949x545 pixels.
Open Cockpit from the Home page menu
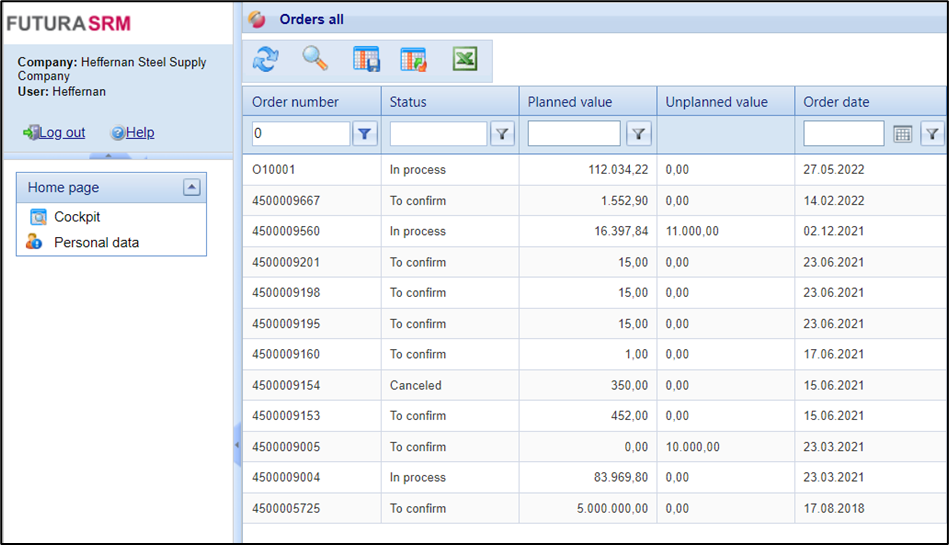point(77,217)
